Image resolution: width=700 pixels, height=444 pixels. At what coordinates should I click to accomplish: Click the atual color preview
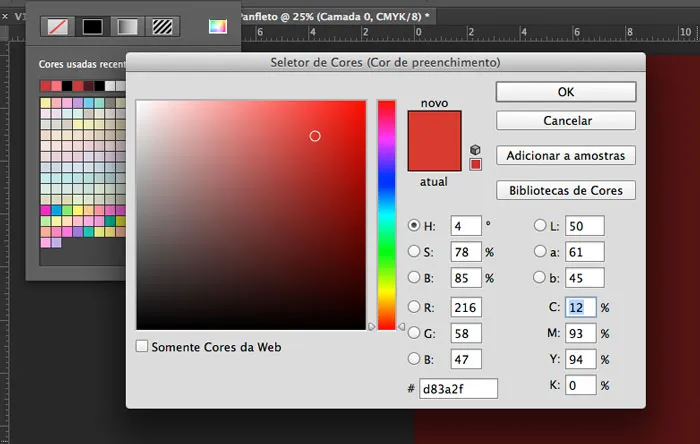click(434, 156)
